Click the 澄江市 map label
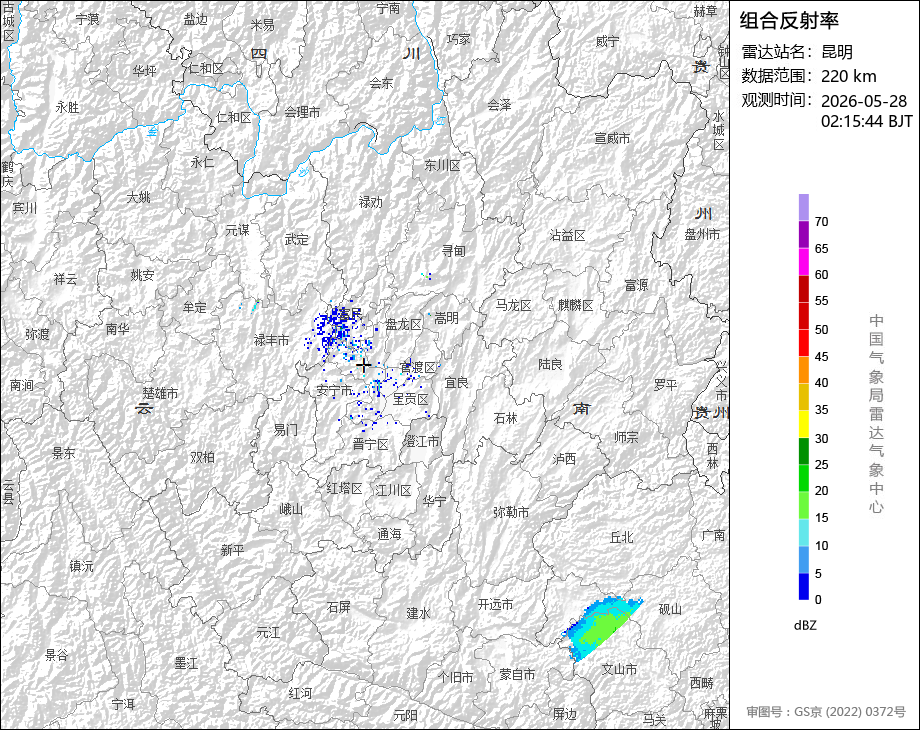920x730 pixels. (x=421, y=441)
